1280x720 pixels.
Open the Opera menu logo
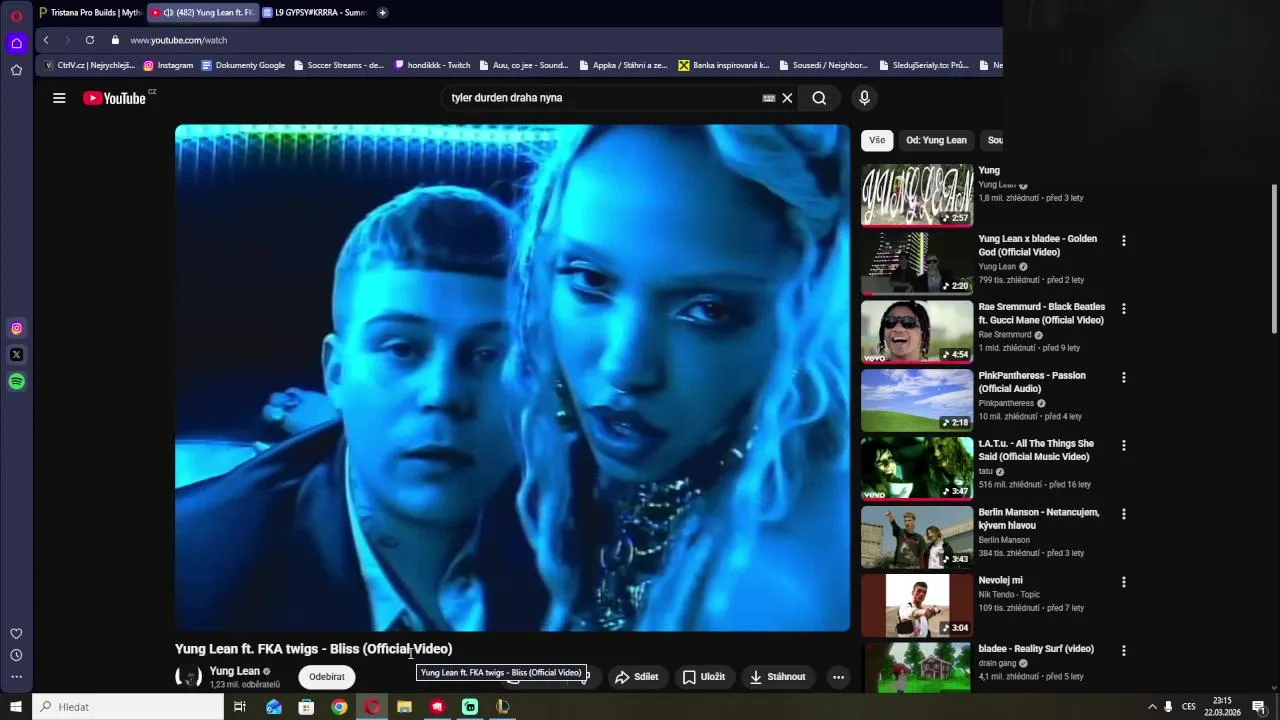click(x=16, y=16)
